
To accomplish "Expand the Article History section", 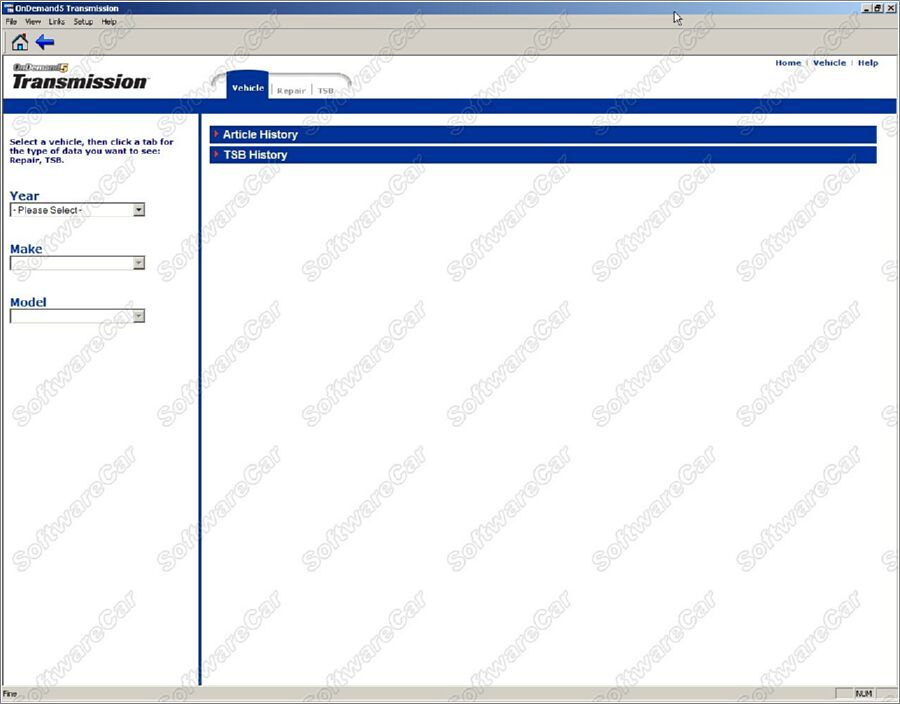I will pos(259,135).
